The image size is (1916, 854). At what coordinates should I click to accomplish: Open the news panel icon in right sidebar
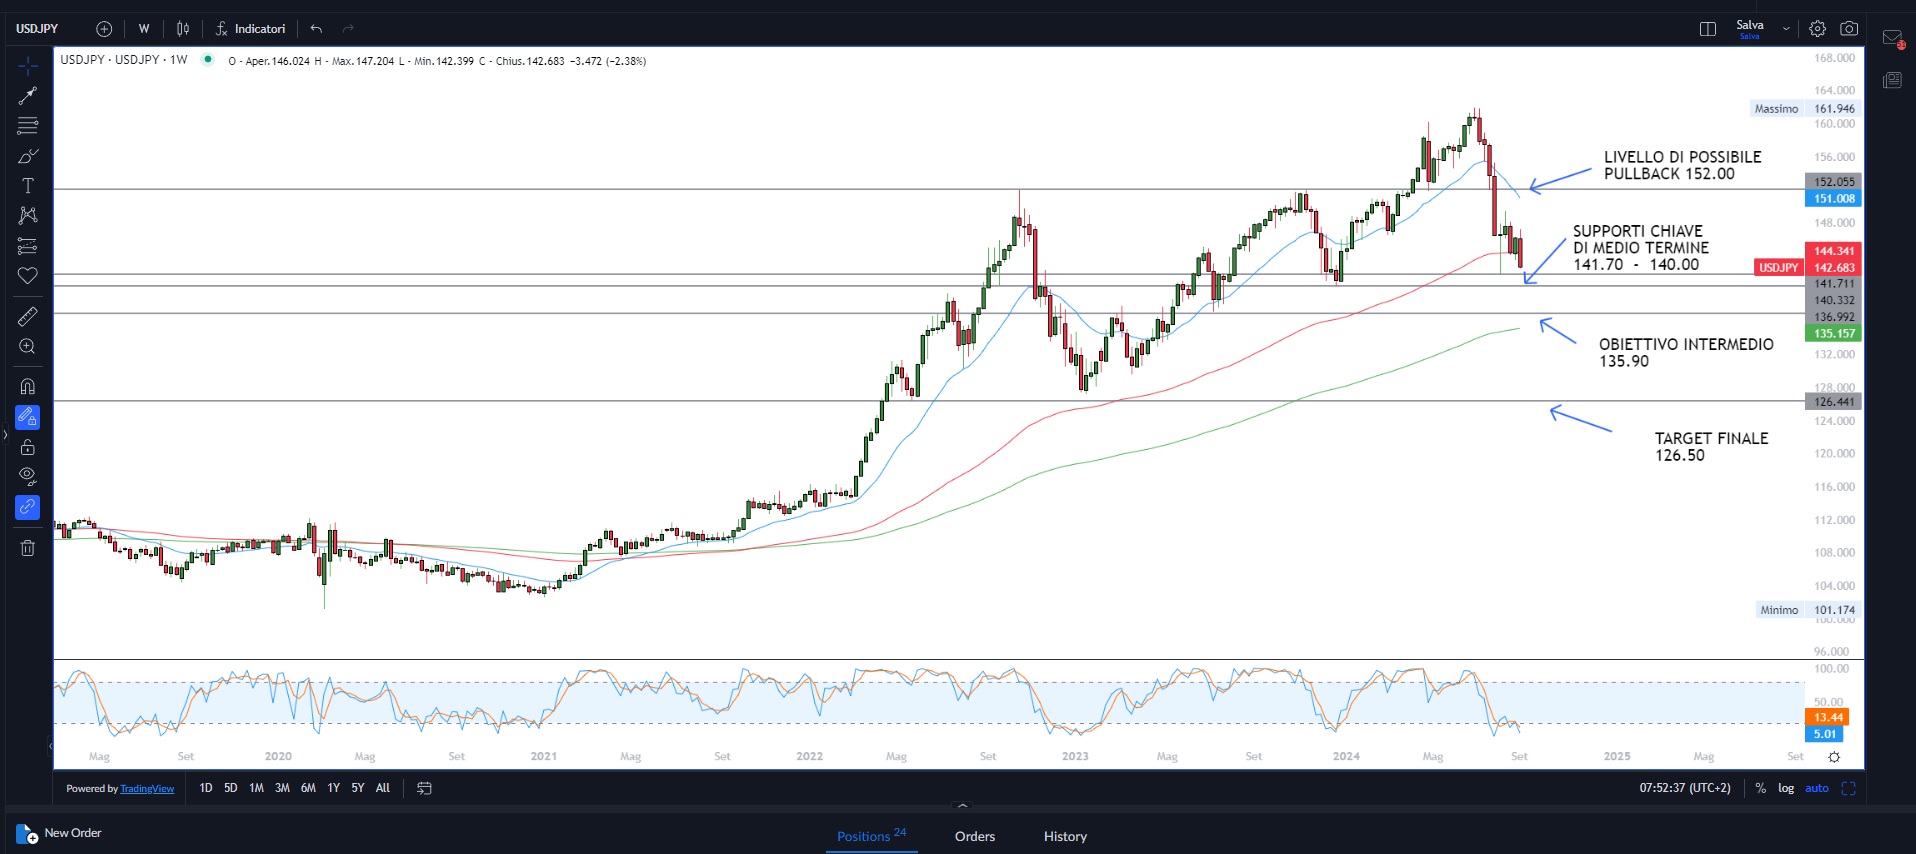[x=1892, y=80]
